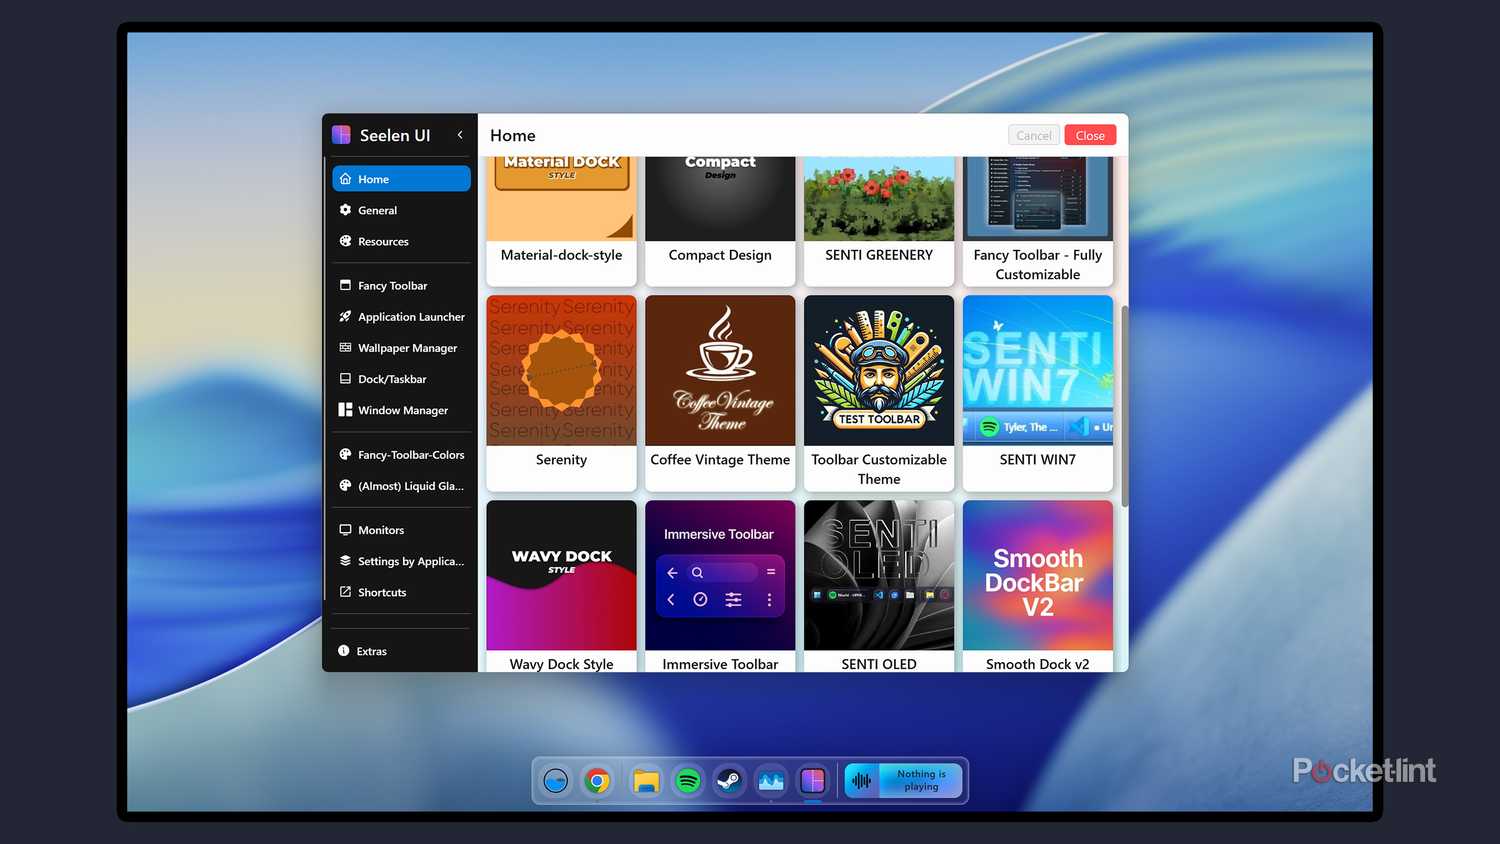1500x844 pixels.
Task: Open File Explorer from the dock
Action: [x=646, y=781]
